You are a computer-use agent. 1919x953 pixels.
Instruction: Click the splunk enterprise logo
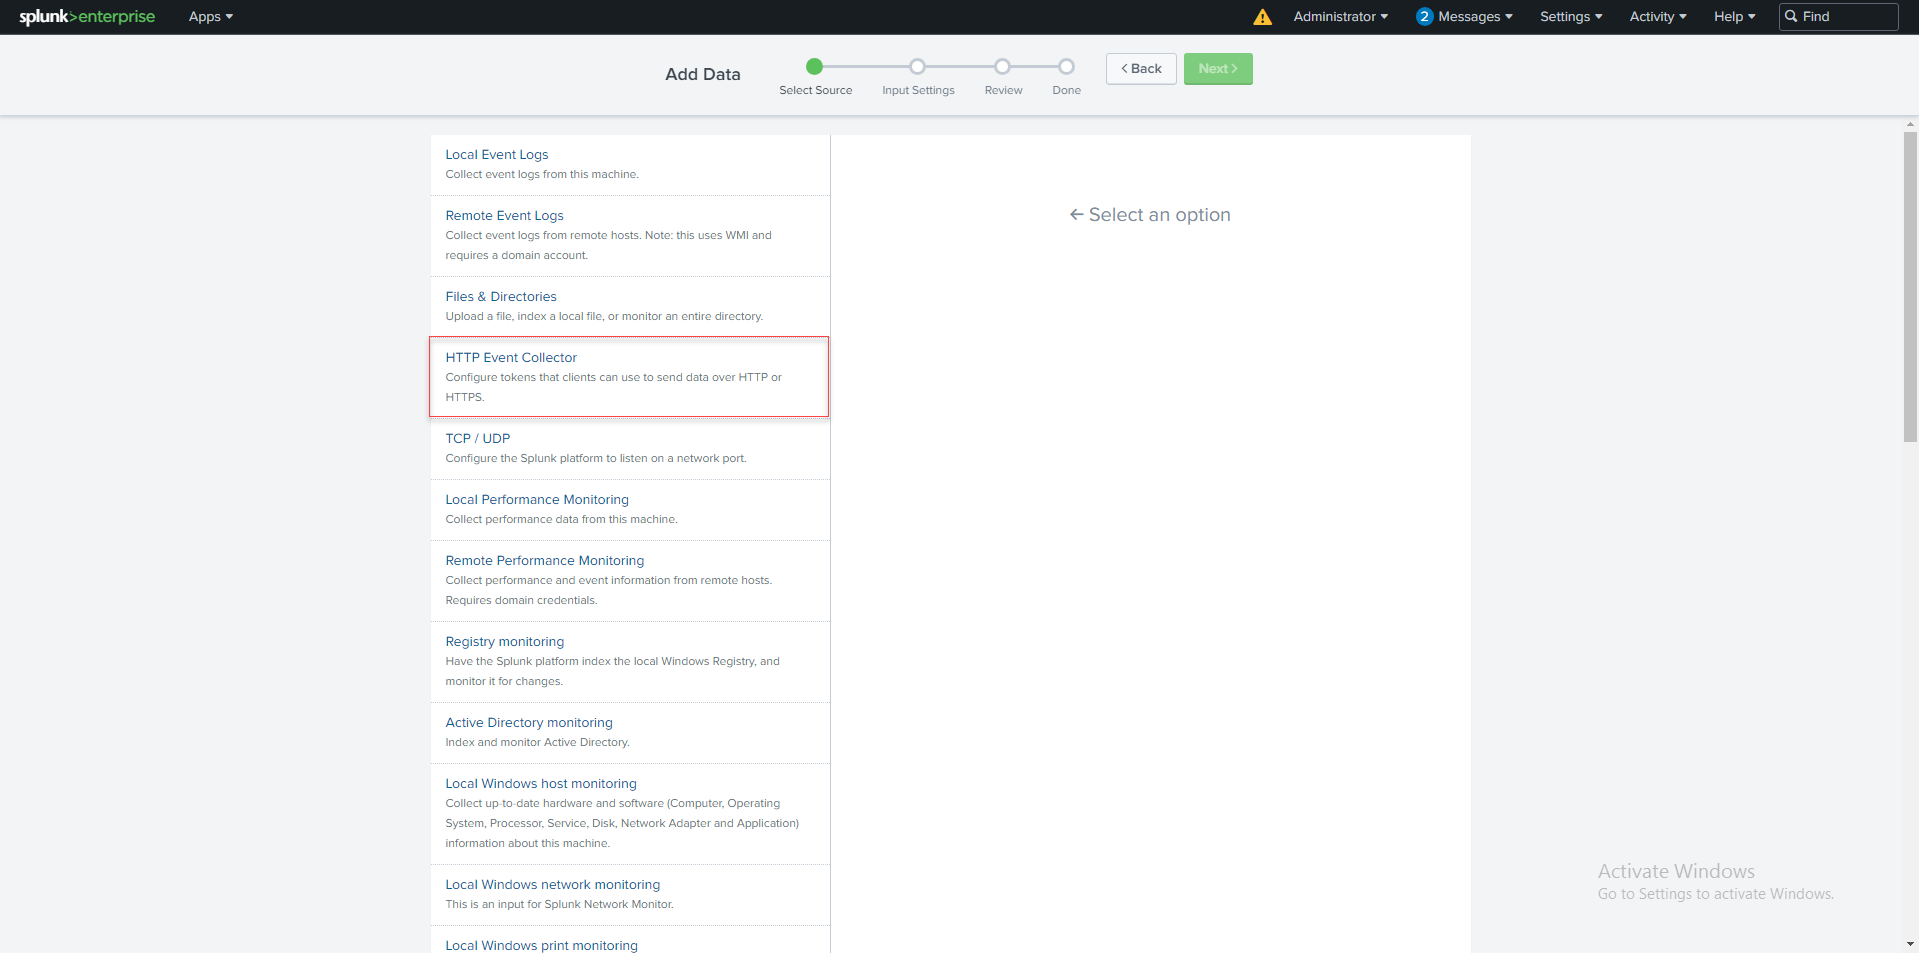tap(85, 16)
